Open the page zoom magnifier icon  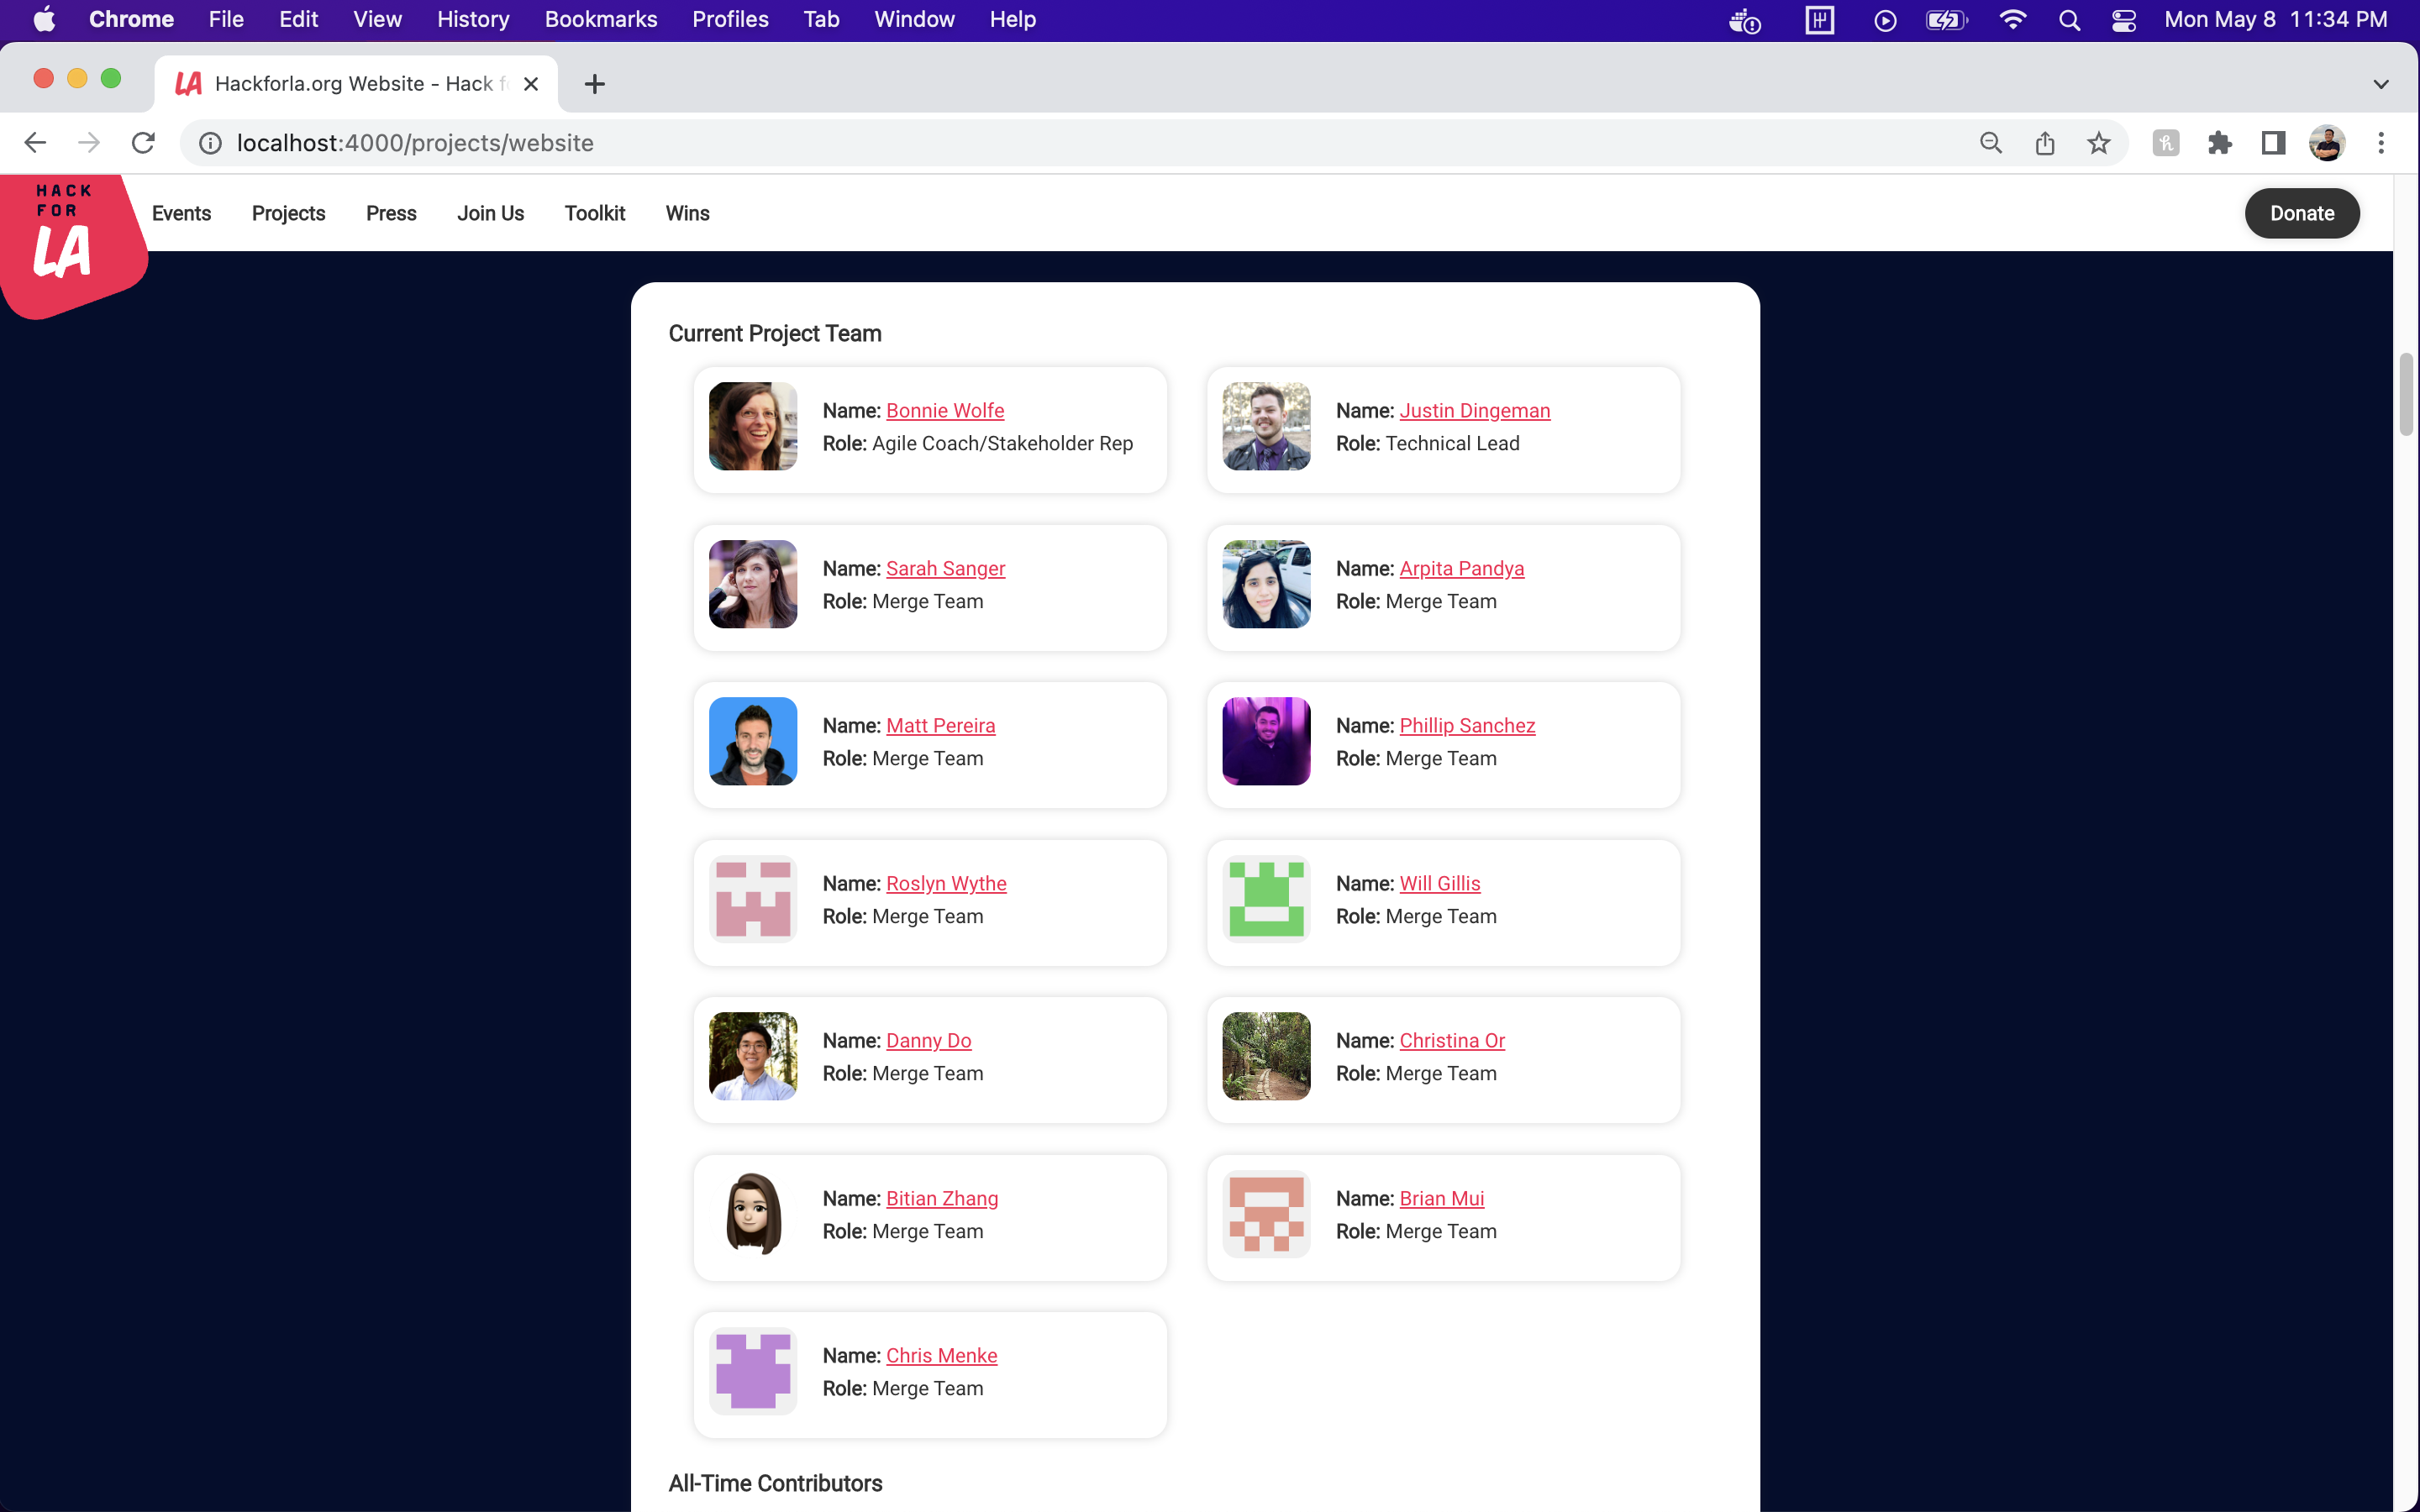point(1990,143)
